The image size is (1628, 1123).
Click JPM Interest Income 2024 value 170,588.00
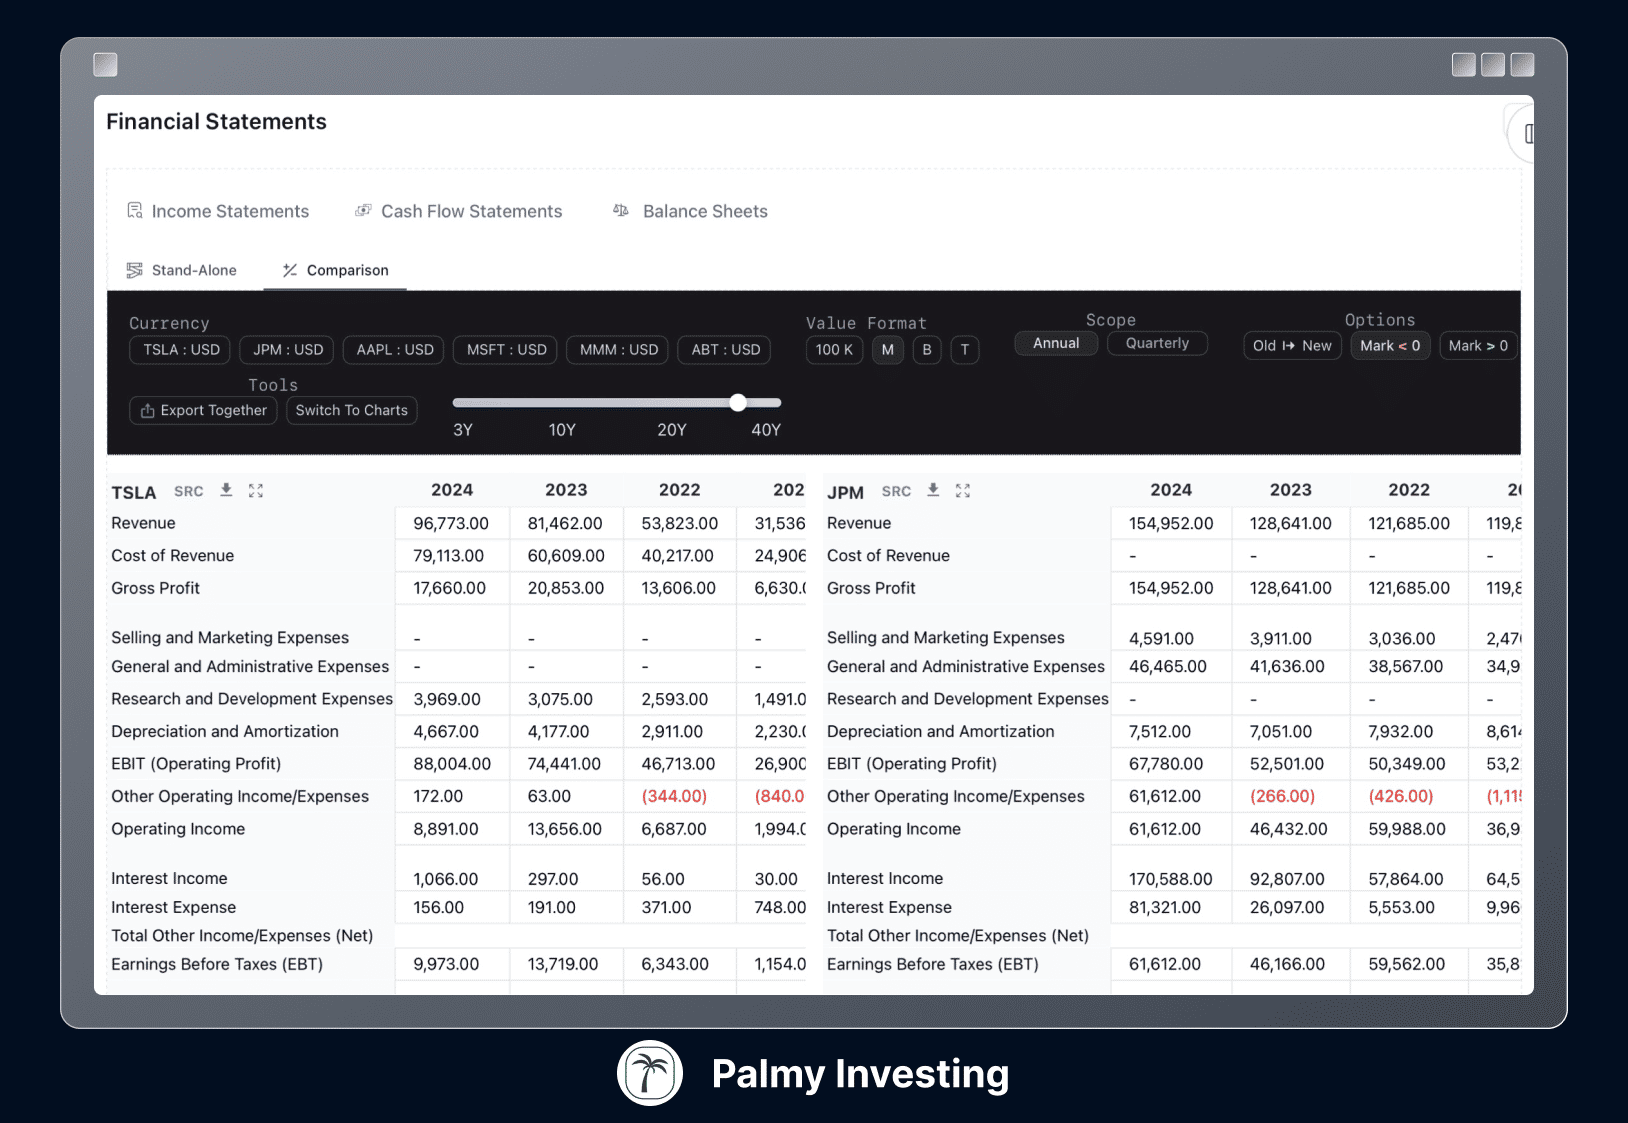pyautogui.click(x=1171, y=879)
